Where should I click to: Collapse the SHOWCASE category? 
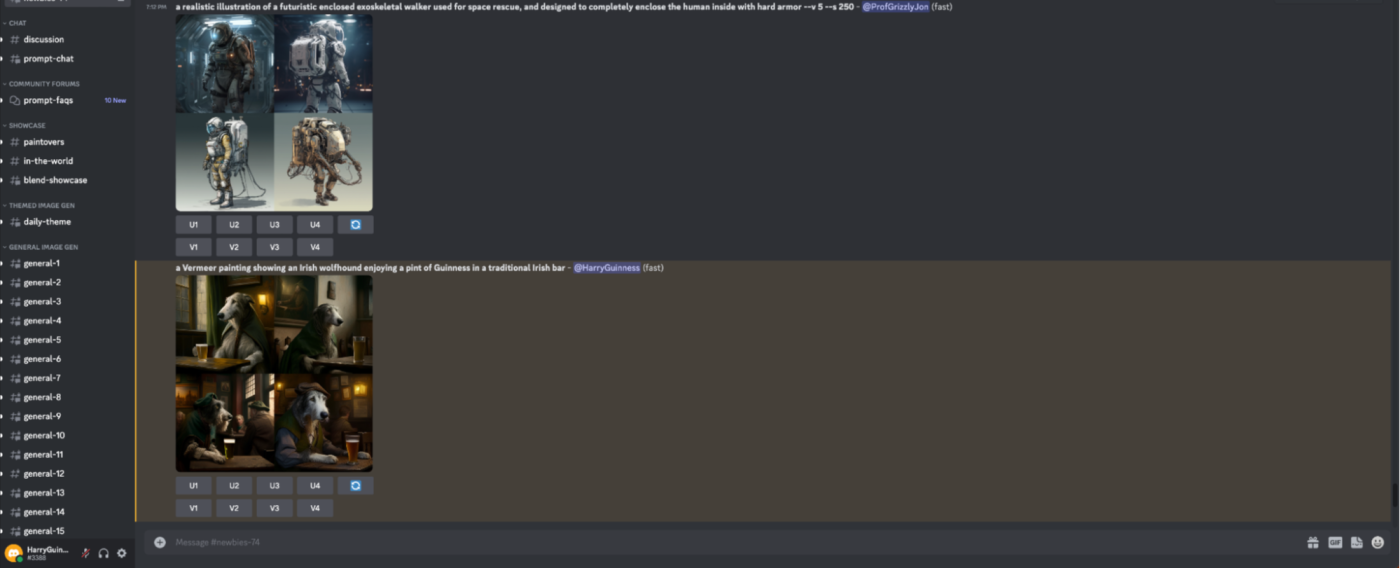[x=26, y=125]
